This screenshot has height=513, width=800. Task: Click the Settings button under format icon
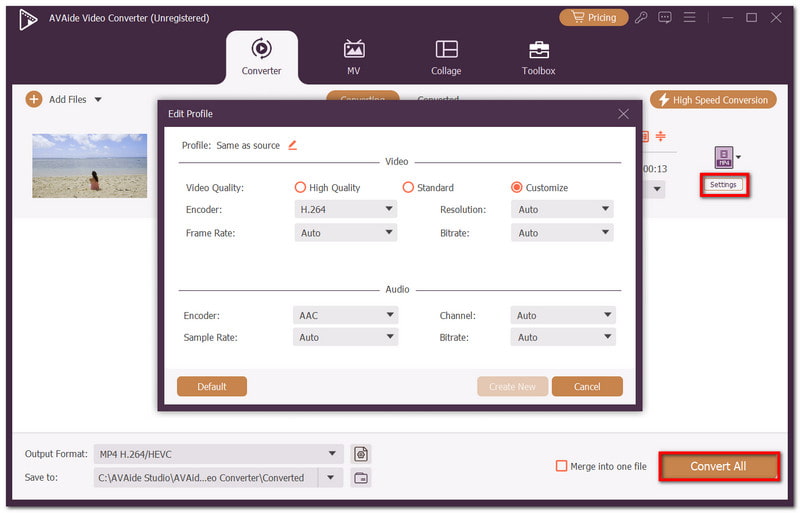[723, 185]
